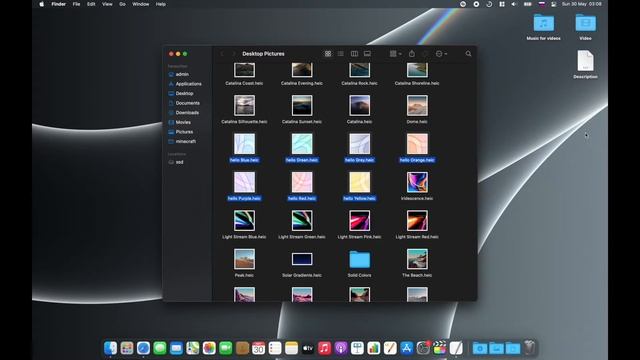Open the Edit menu
This screenshot has height=360, width=640.
[x=91, y=4]
